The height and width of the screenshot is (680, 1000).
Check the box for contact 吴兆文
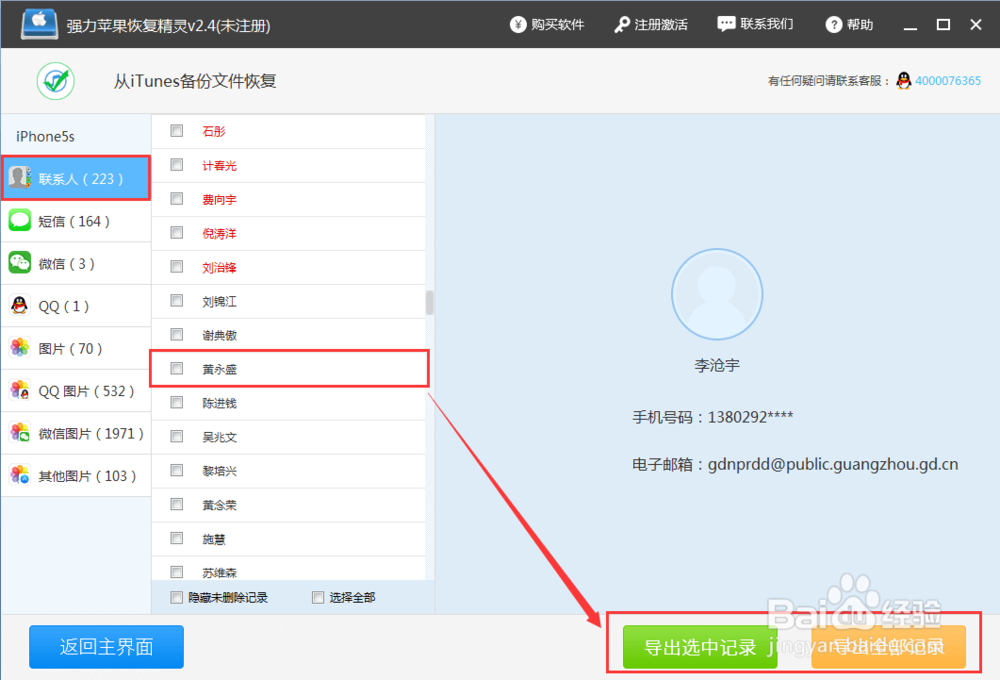[x=177, y=436]
